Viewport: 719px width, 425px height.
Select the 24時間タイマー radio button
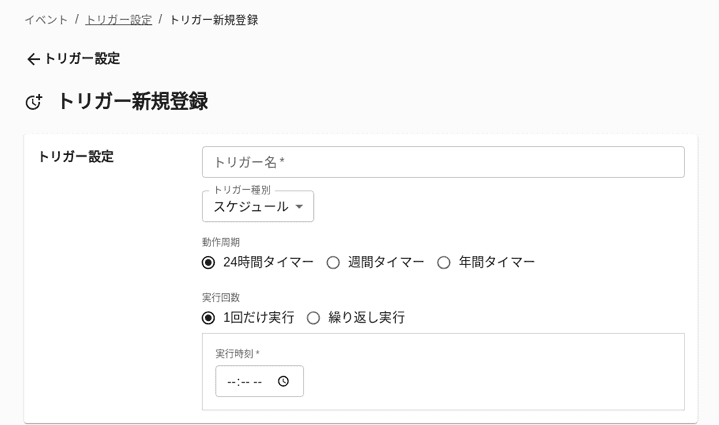(208, 262)
